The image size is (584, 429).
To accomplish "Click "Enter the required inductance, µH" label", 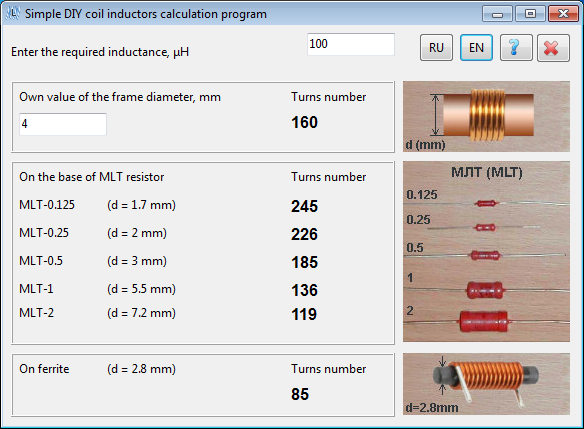I will pos(100,52).
